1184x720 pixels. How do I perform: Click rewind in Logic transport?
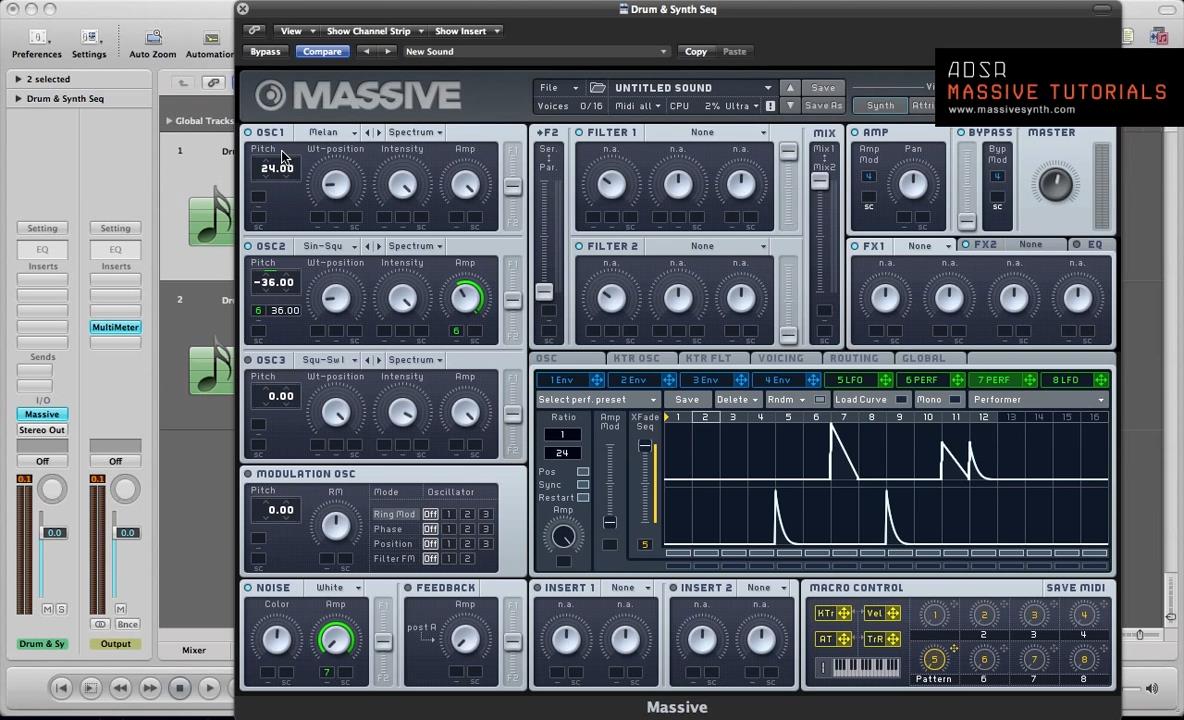[x=120, y=688]
